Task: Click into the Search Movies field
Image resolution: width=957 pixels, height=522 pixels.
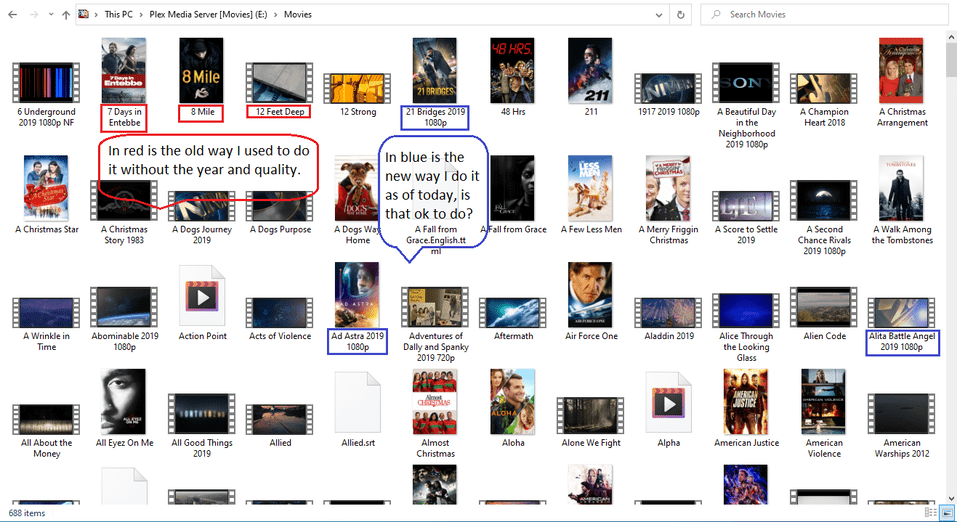Action: (x=824, y=15)
